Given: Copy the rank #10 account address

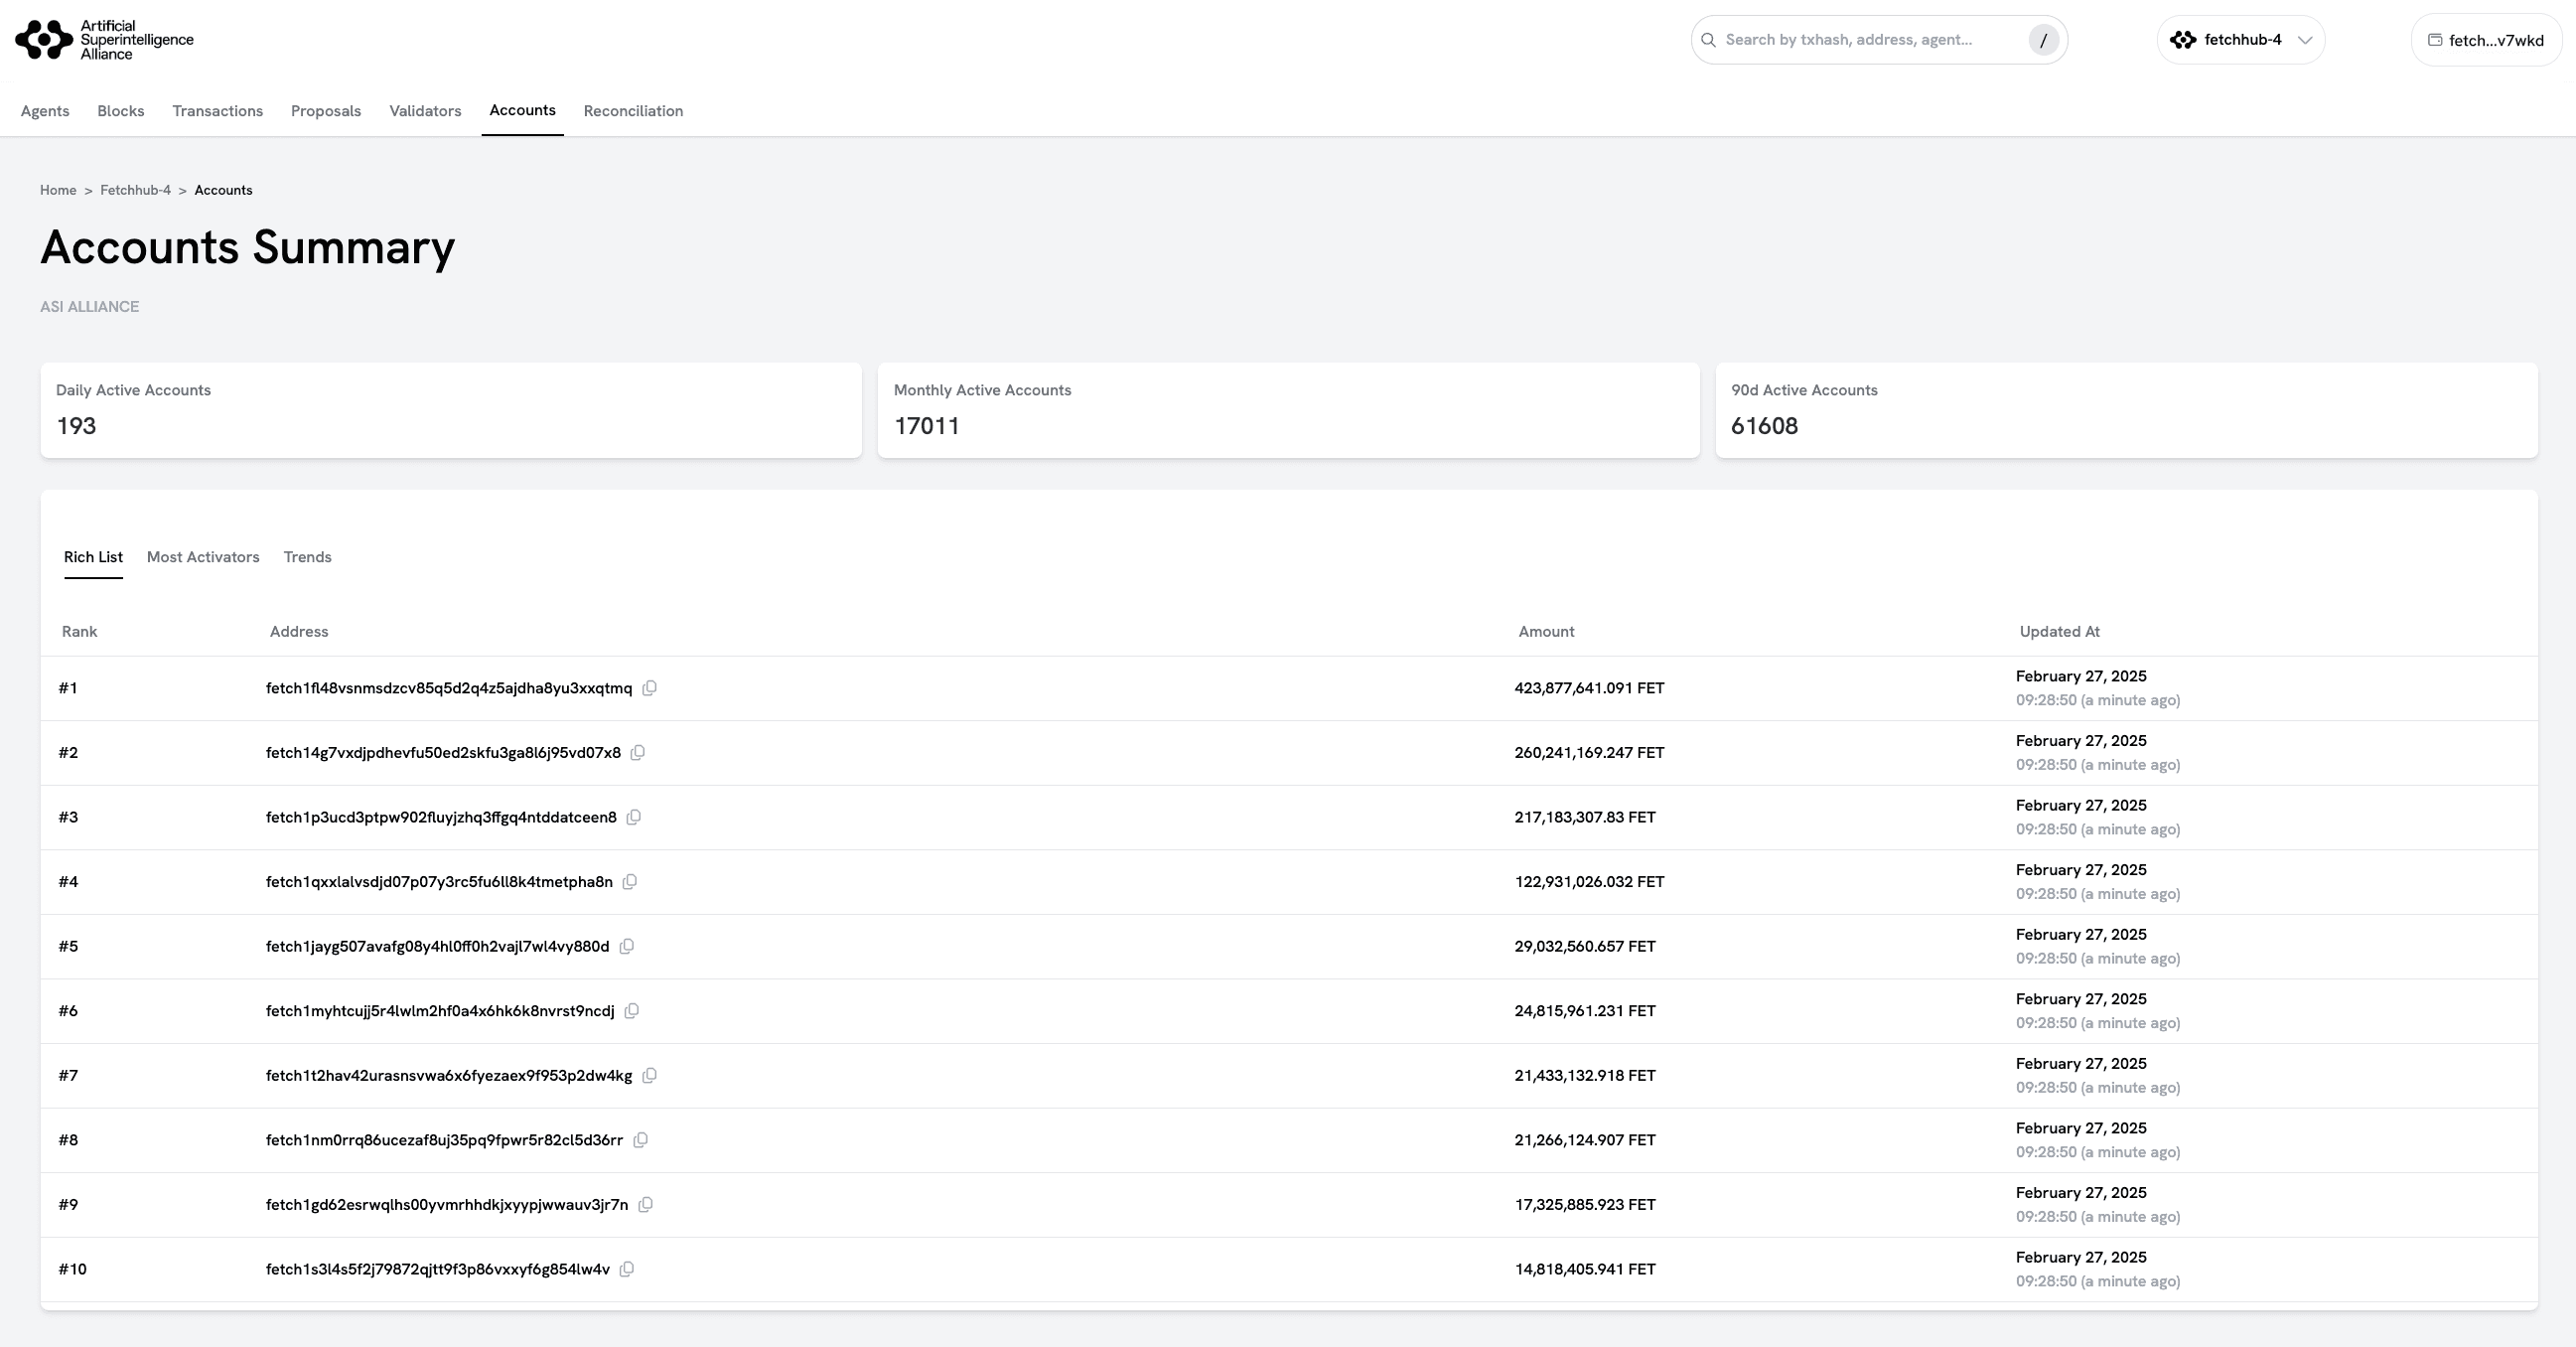Looking at the screenshot, I should coord(627,1269).
